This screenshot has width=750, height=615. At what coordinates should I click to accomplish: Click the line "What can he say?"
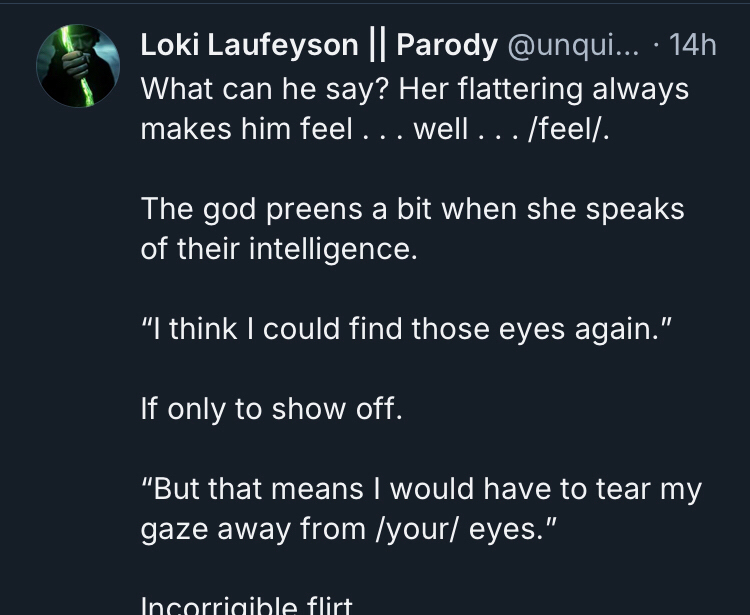pos(264,89)
